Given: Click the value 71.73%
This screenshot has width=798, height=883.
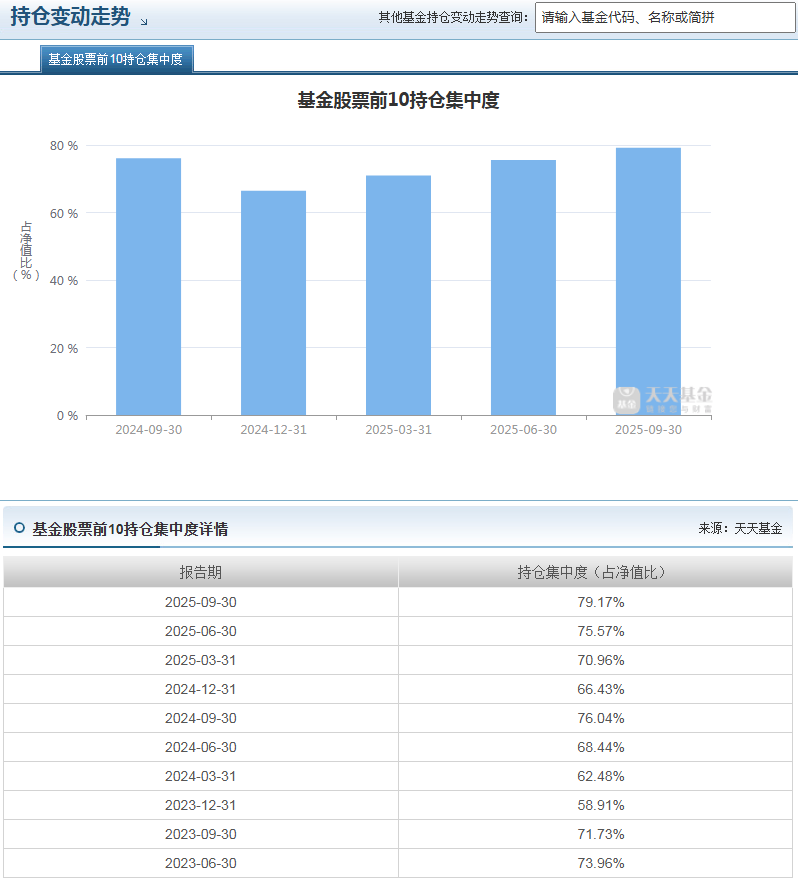Looking at the screenshot, I should pyautogui.click(x=601, y=834).
